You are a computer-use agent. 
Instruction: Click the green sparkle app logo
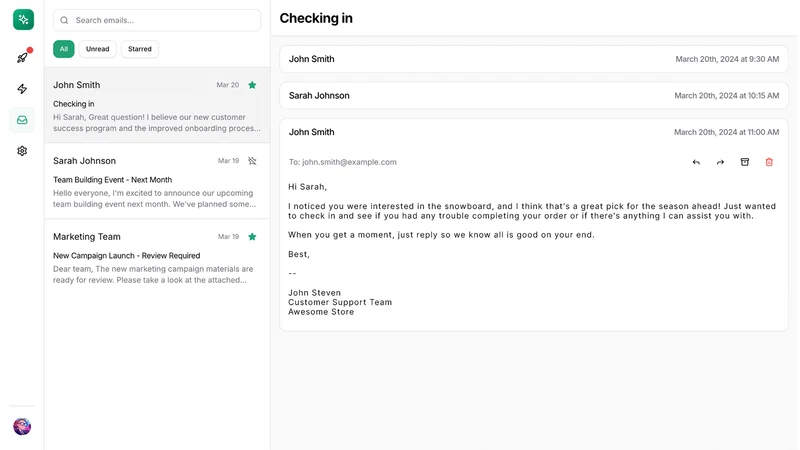tap(23, 20)
